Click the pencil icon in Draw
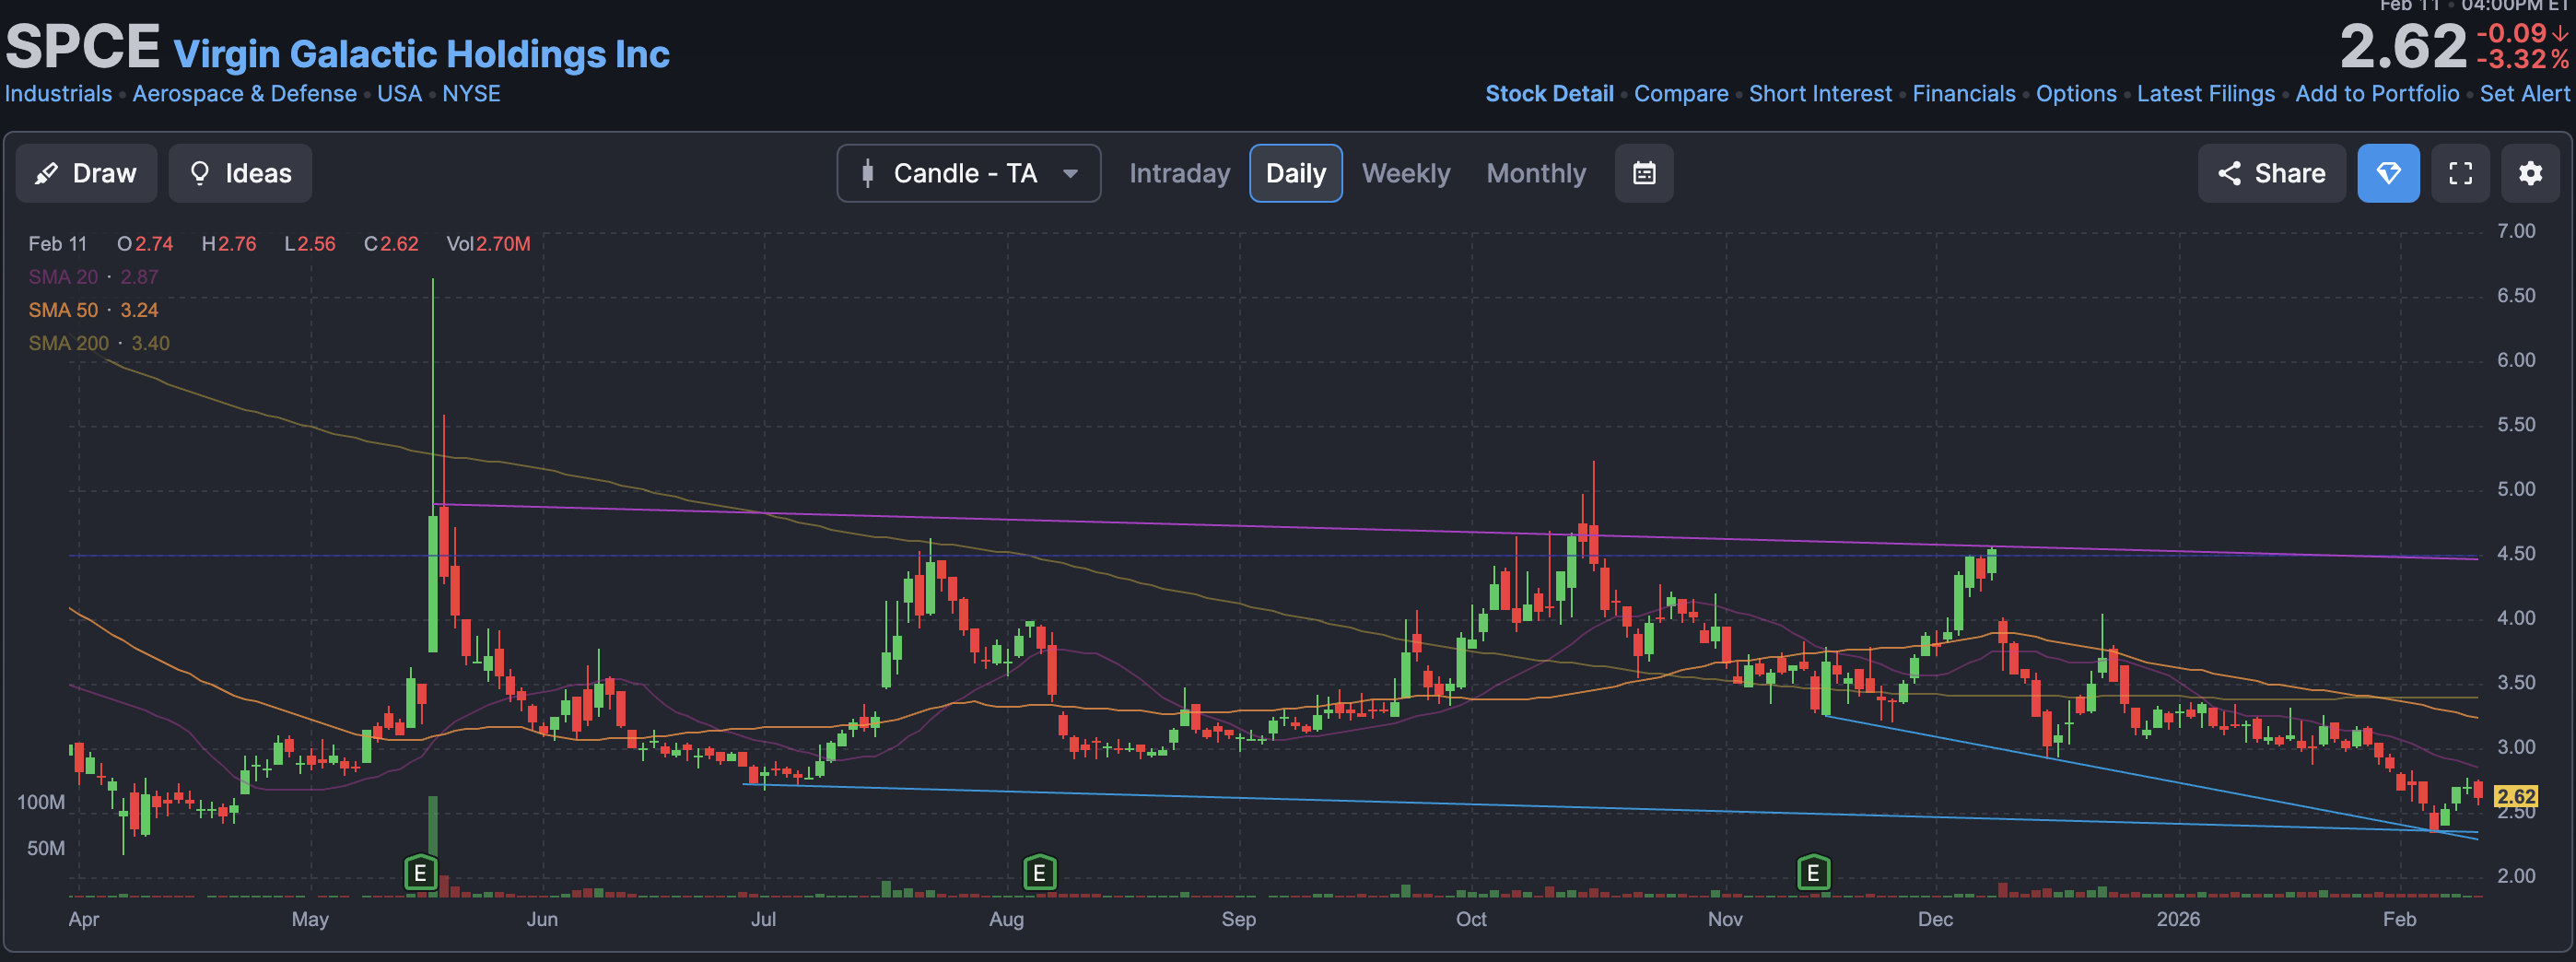The width and height of the screenshot is (2576, 962). tap(46, 174)
